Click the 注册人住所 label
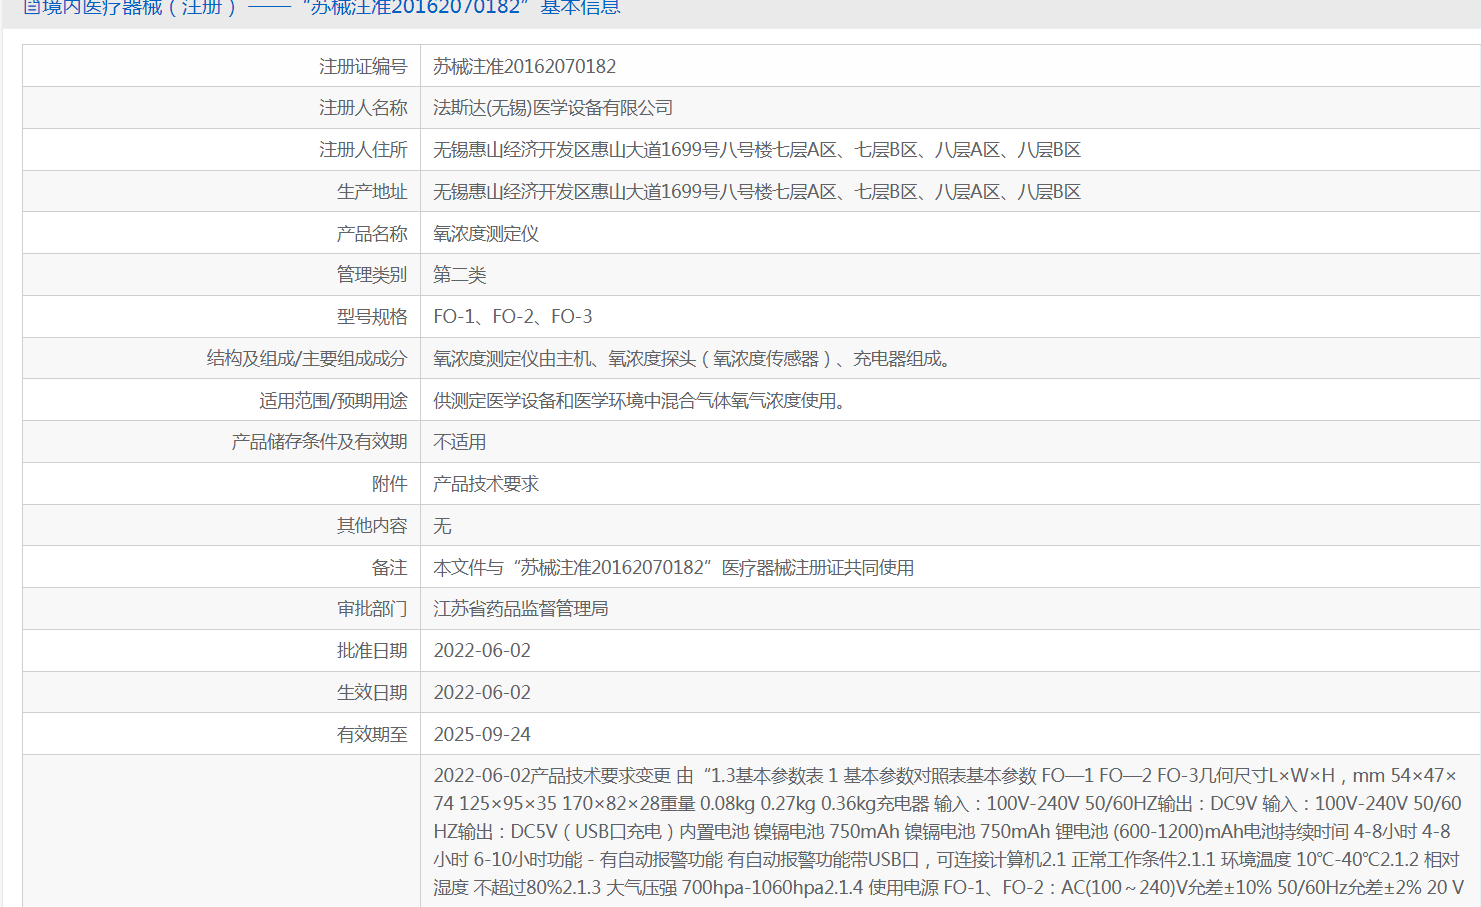 pyautogui.click(x=363, y=150)
